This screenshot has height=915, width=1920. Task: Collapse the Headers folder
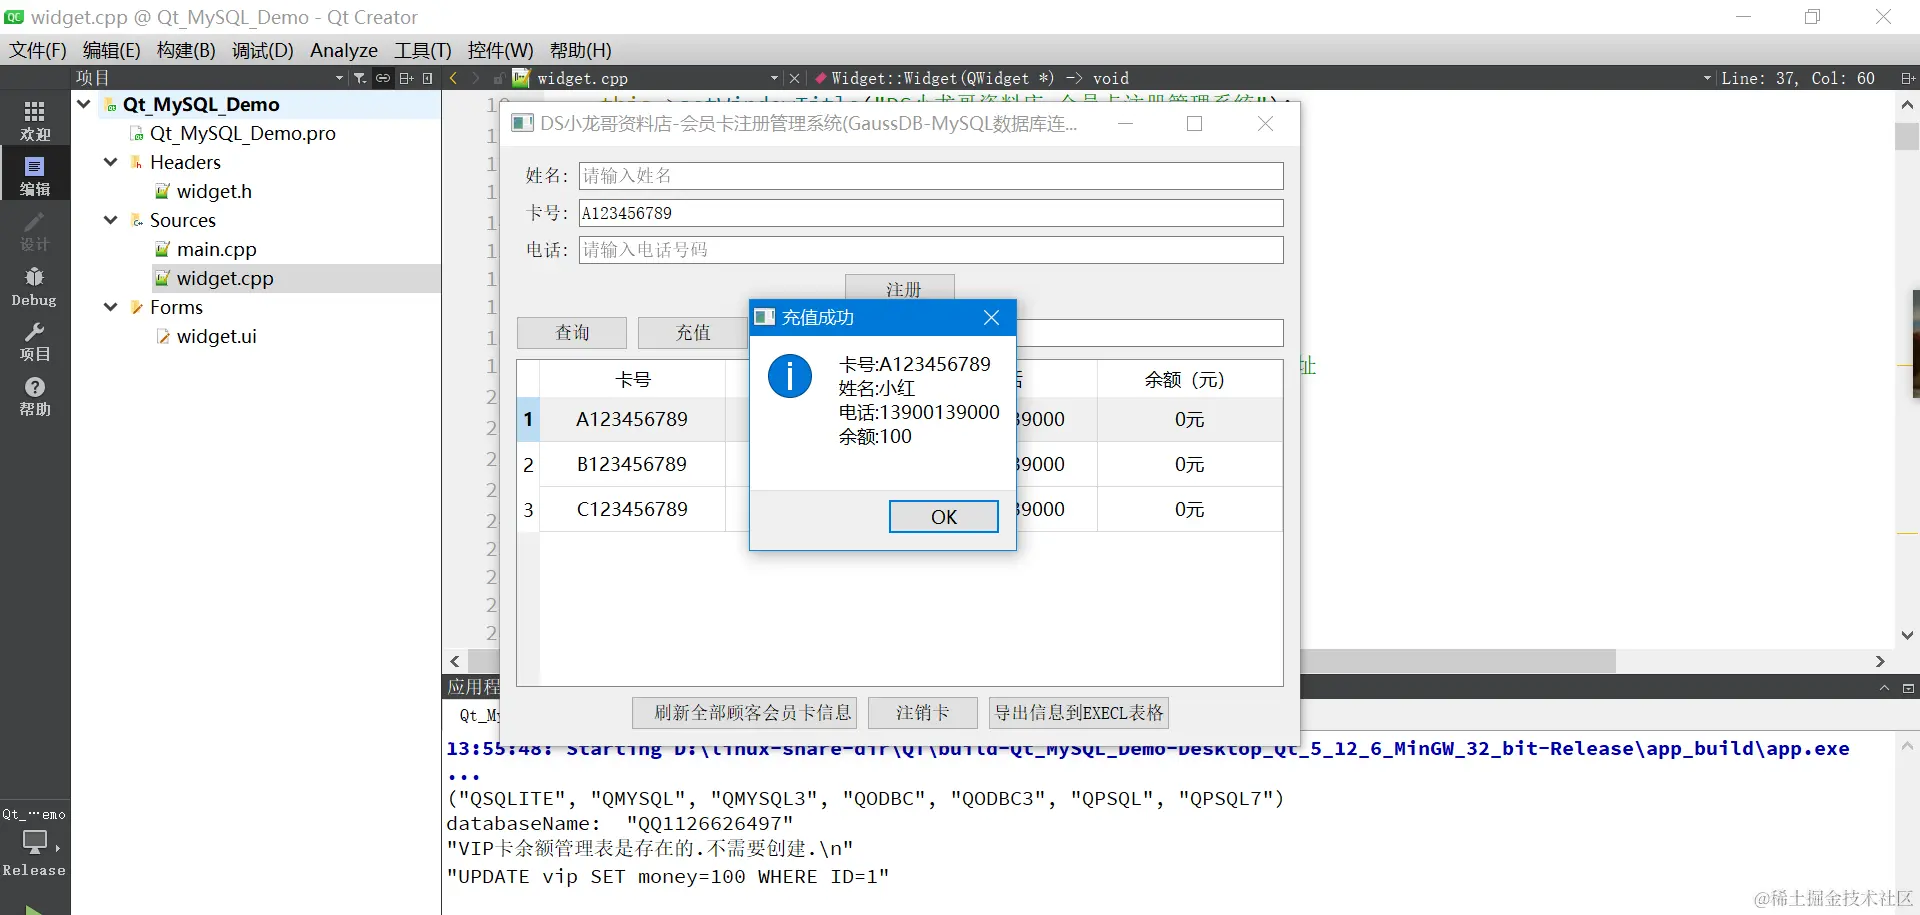tap(111, 162)
